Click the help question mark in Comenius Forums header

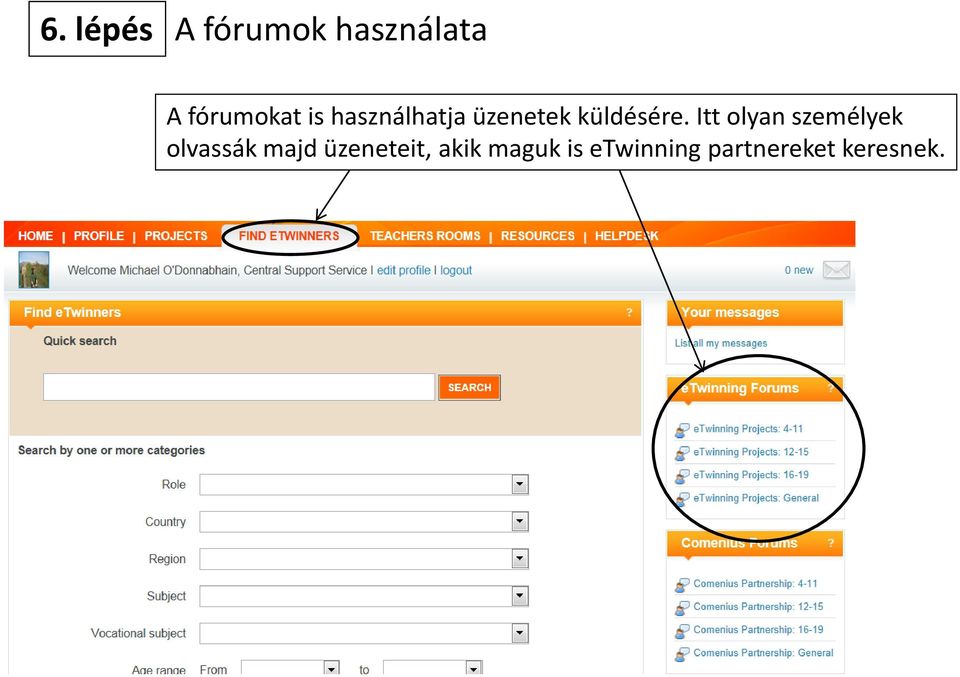(x=831, y=543)
